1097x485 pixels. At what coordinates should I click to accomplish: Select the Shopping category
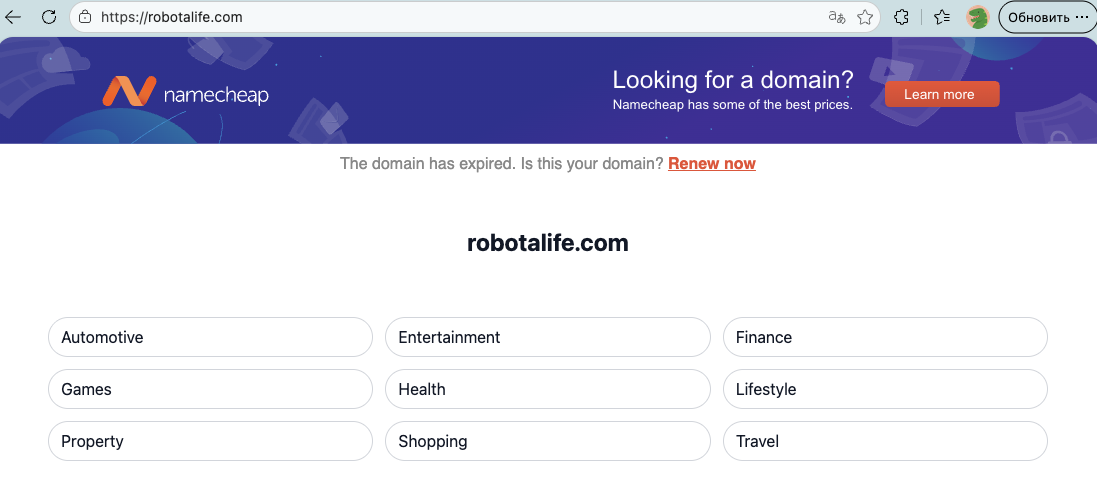tap(547, 441)
